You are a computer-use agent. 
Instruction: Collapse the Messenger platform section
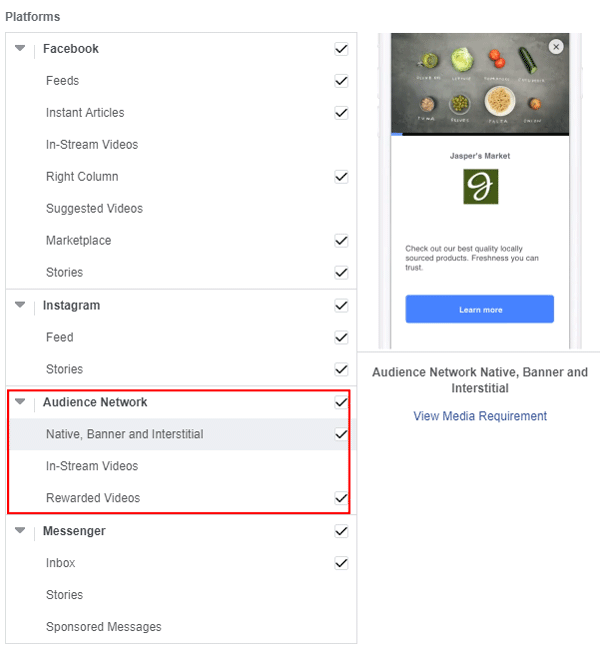pyautogui.click(x=20, y=531)
